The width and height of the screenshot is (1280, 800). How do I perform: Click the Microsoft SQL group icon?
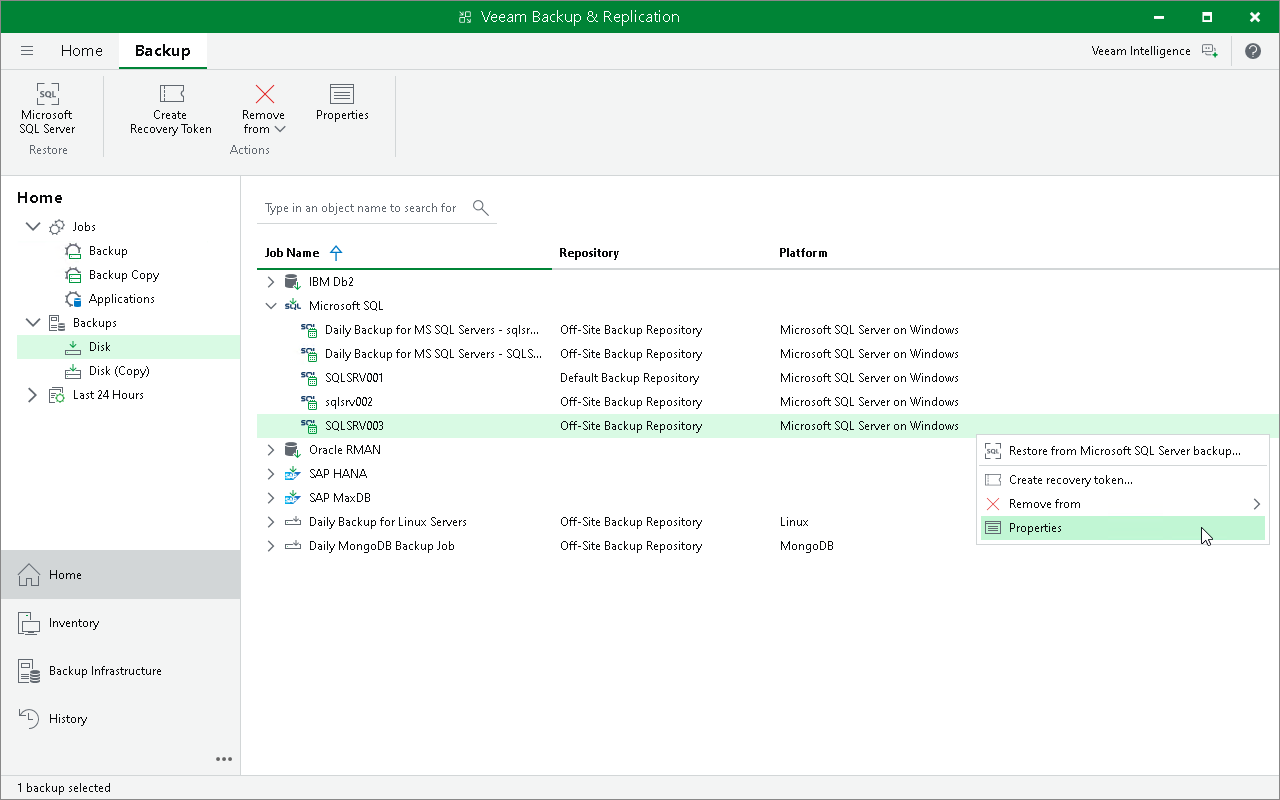coord(292,306)
